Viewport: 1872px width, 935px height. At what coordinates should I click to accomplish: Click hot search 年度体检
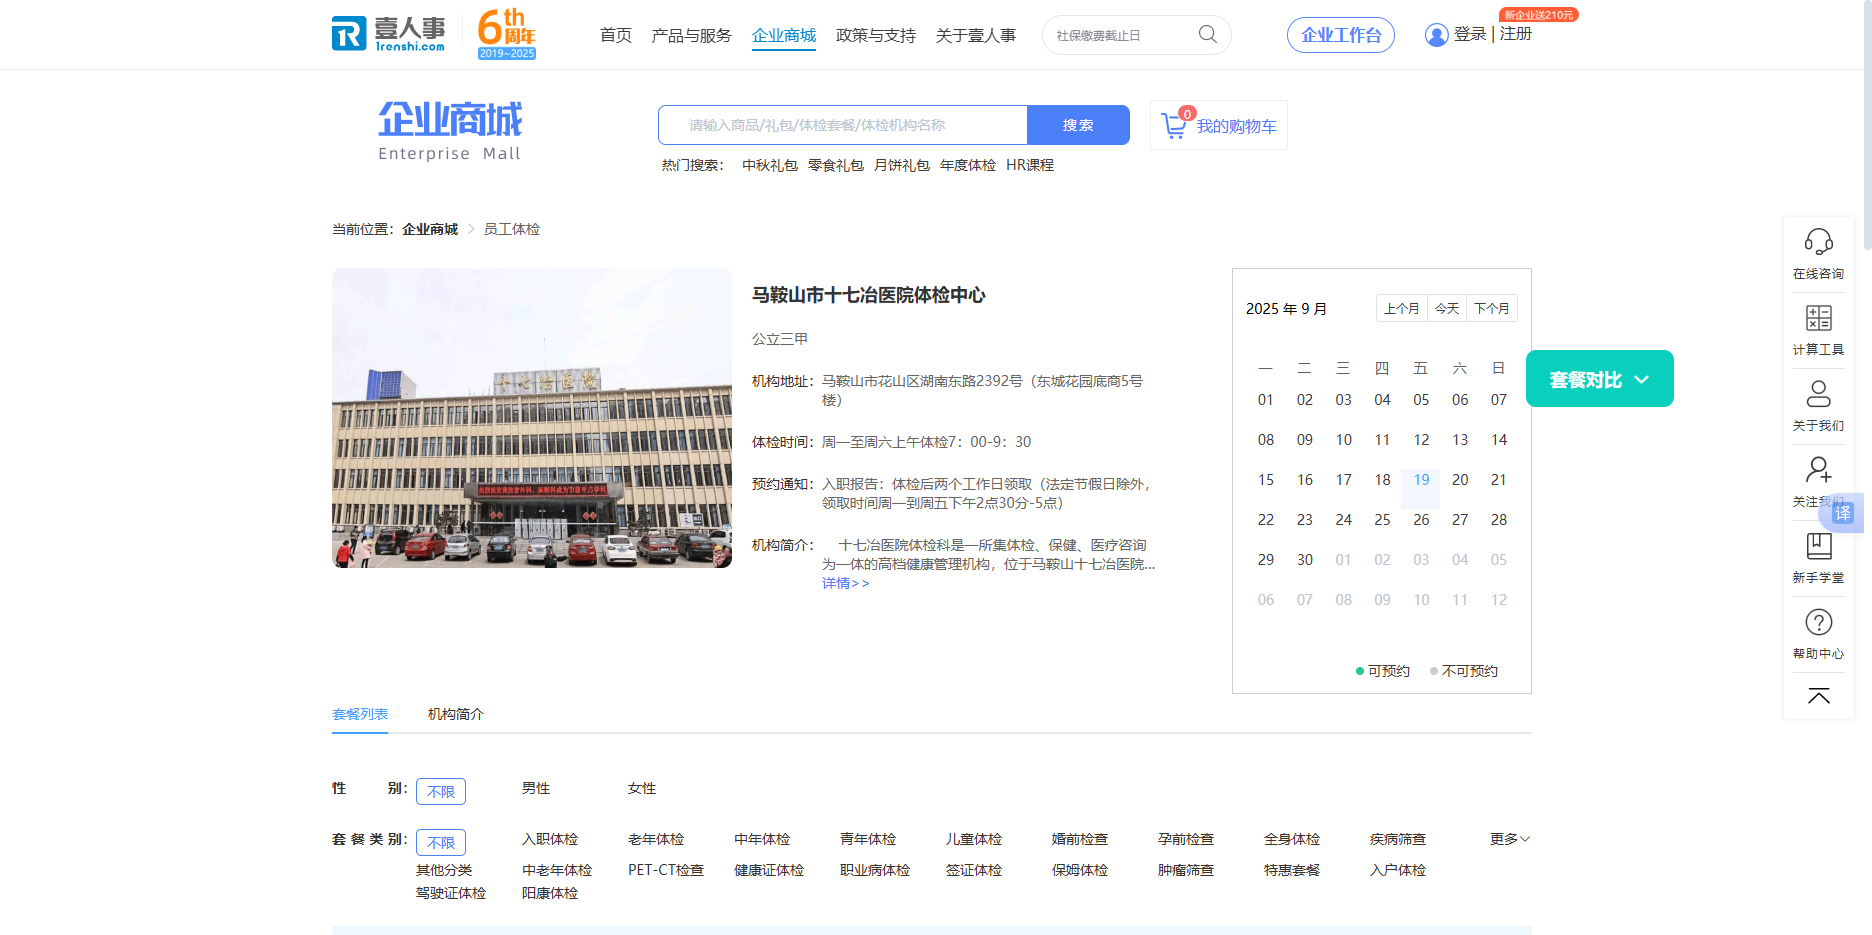coord(968,165)
